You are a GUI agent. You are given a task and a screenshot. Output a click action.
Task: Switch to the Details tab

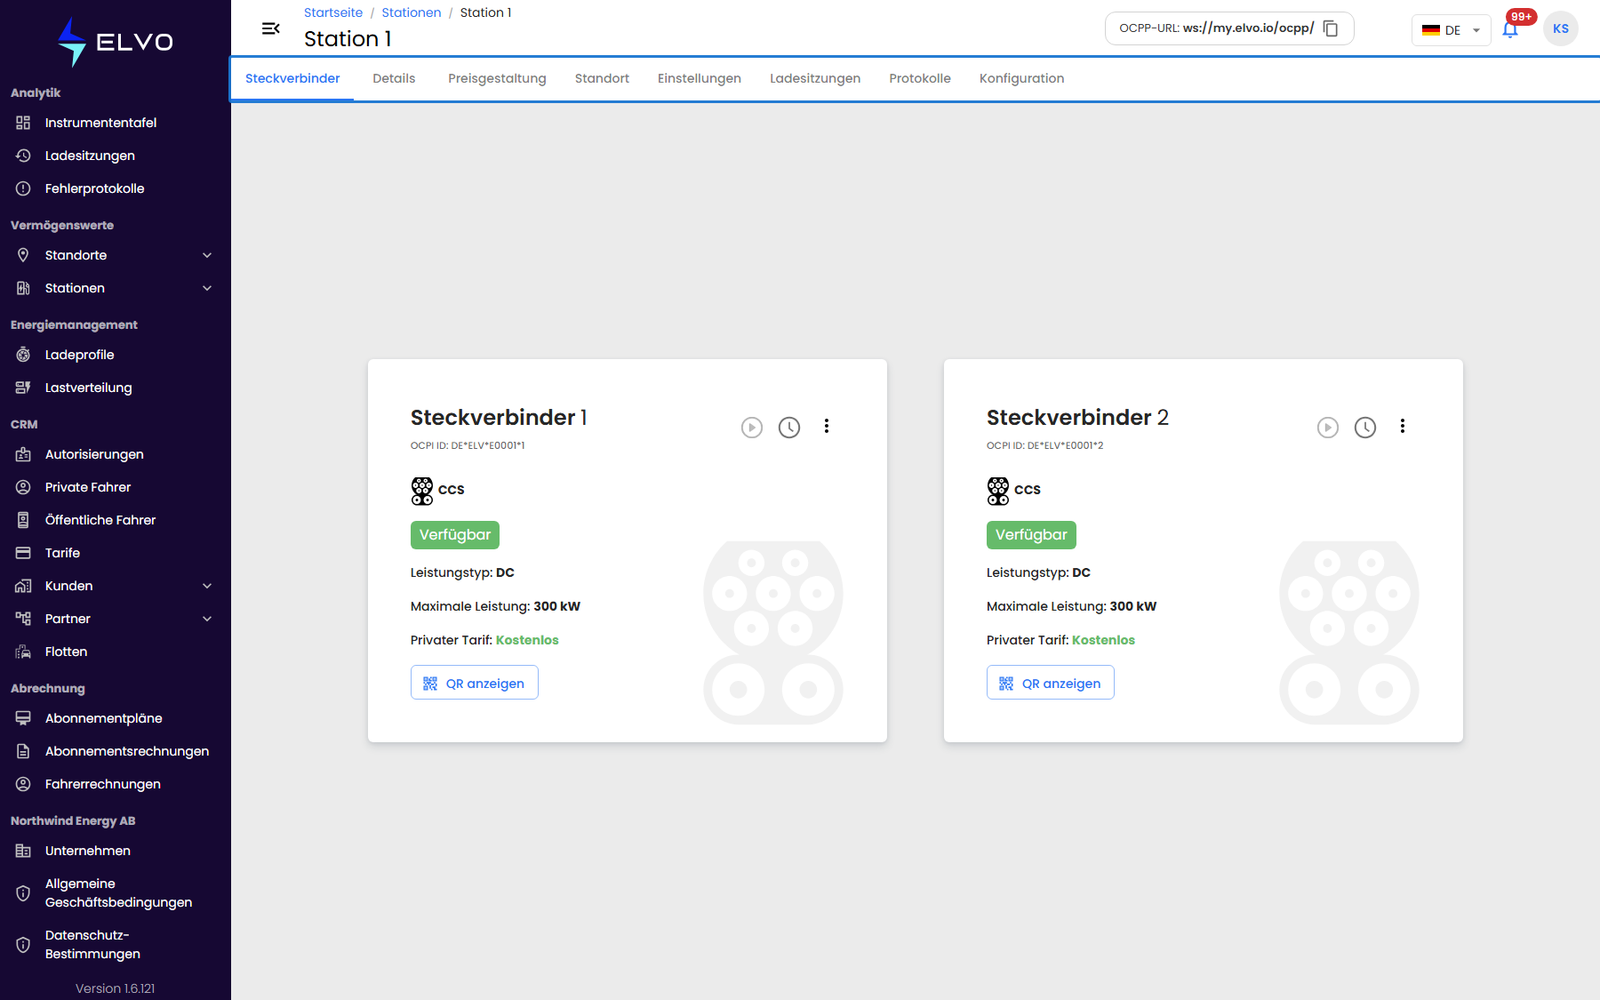coord(394,79)
